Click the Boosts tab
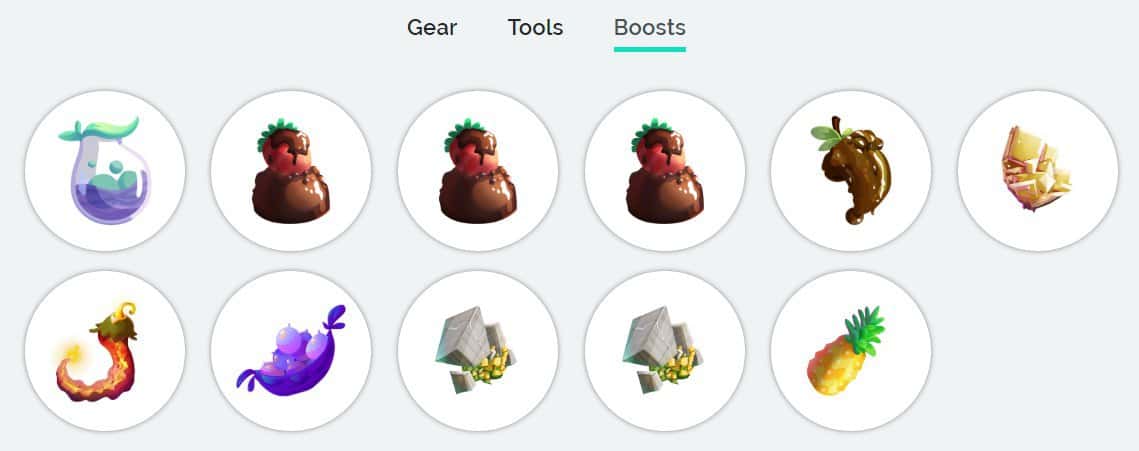This screenshot has height=451, width=1139. click(x=649, y=28)
